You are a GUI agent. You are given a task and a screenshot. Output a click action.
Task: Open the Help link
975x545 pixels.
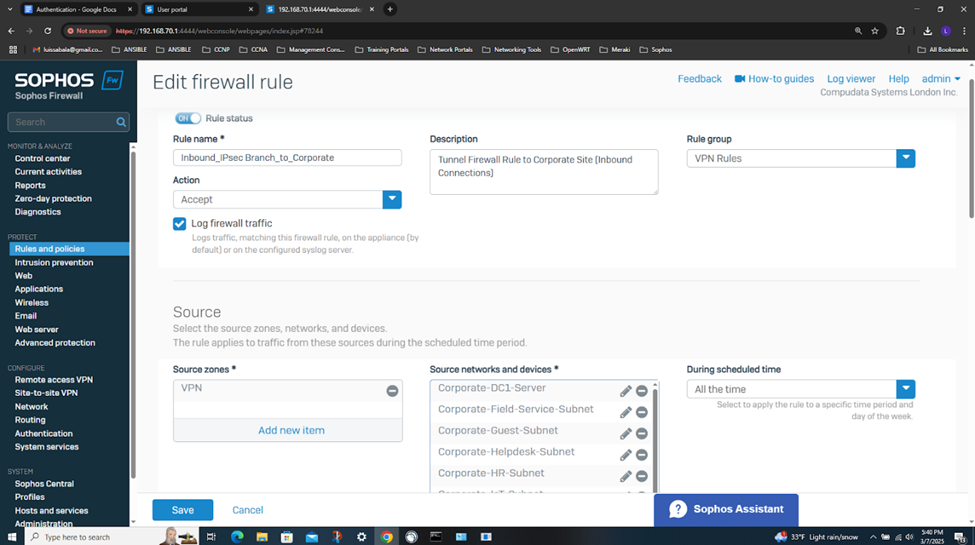(x=899, y=79)
